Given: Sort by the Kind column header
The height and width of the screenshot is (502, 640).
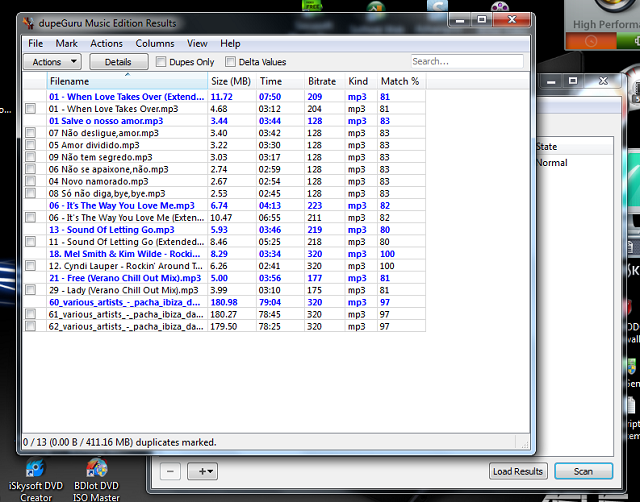Looking at the screenshot, I should coord(361,81).
